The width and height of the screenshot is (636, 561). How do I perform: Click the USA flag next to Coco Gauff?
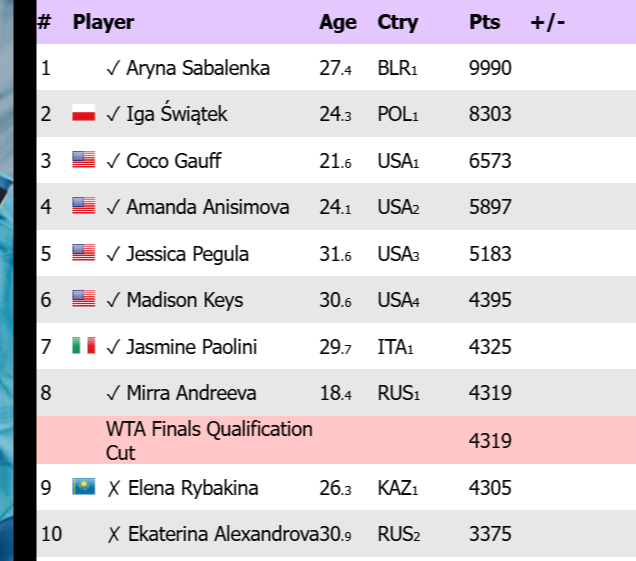(83, 160)
